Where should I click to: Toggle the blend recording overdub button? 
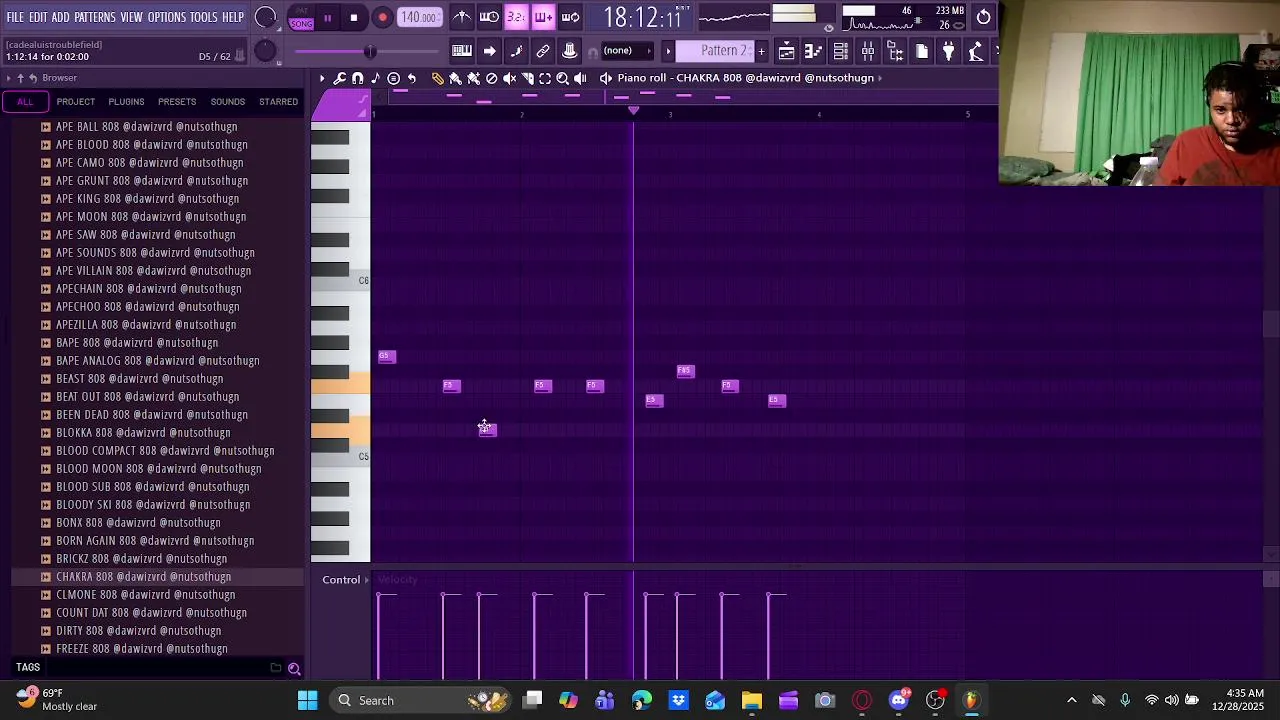click(543, 17)
